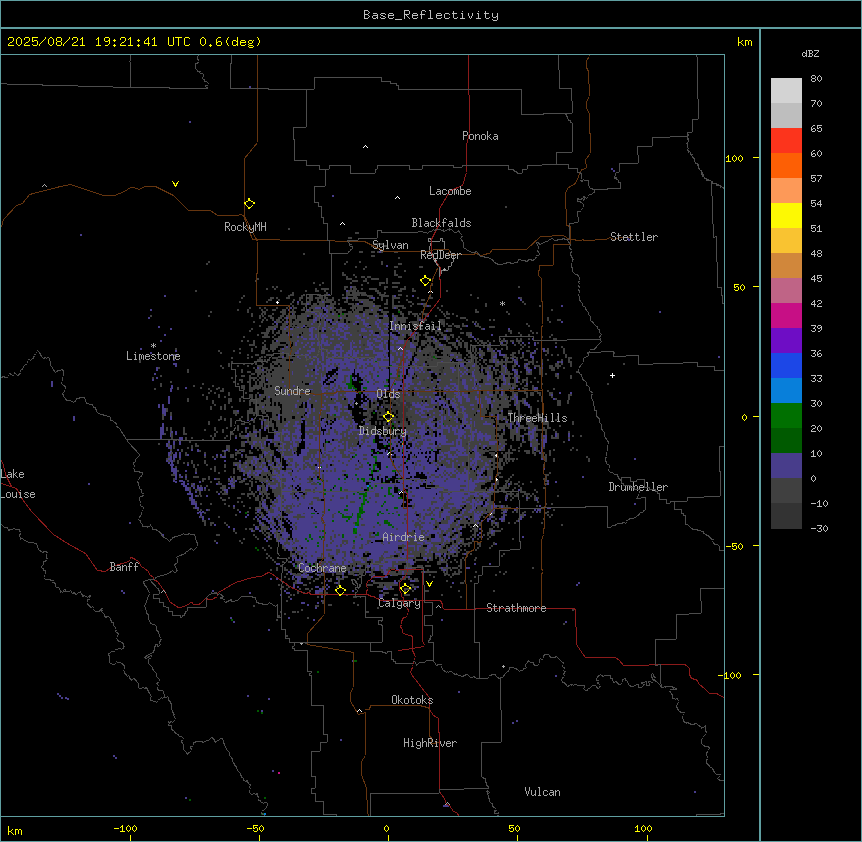Click the Airdrie label
This screenshot has height=842, width=862.
point(404,537)
